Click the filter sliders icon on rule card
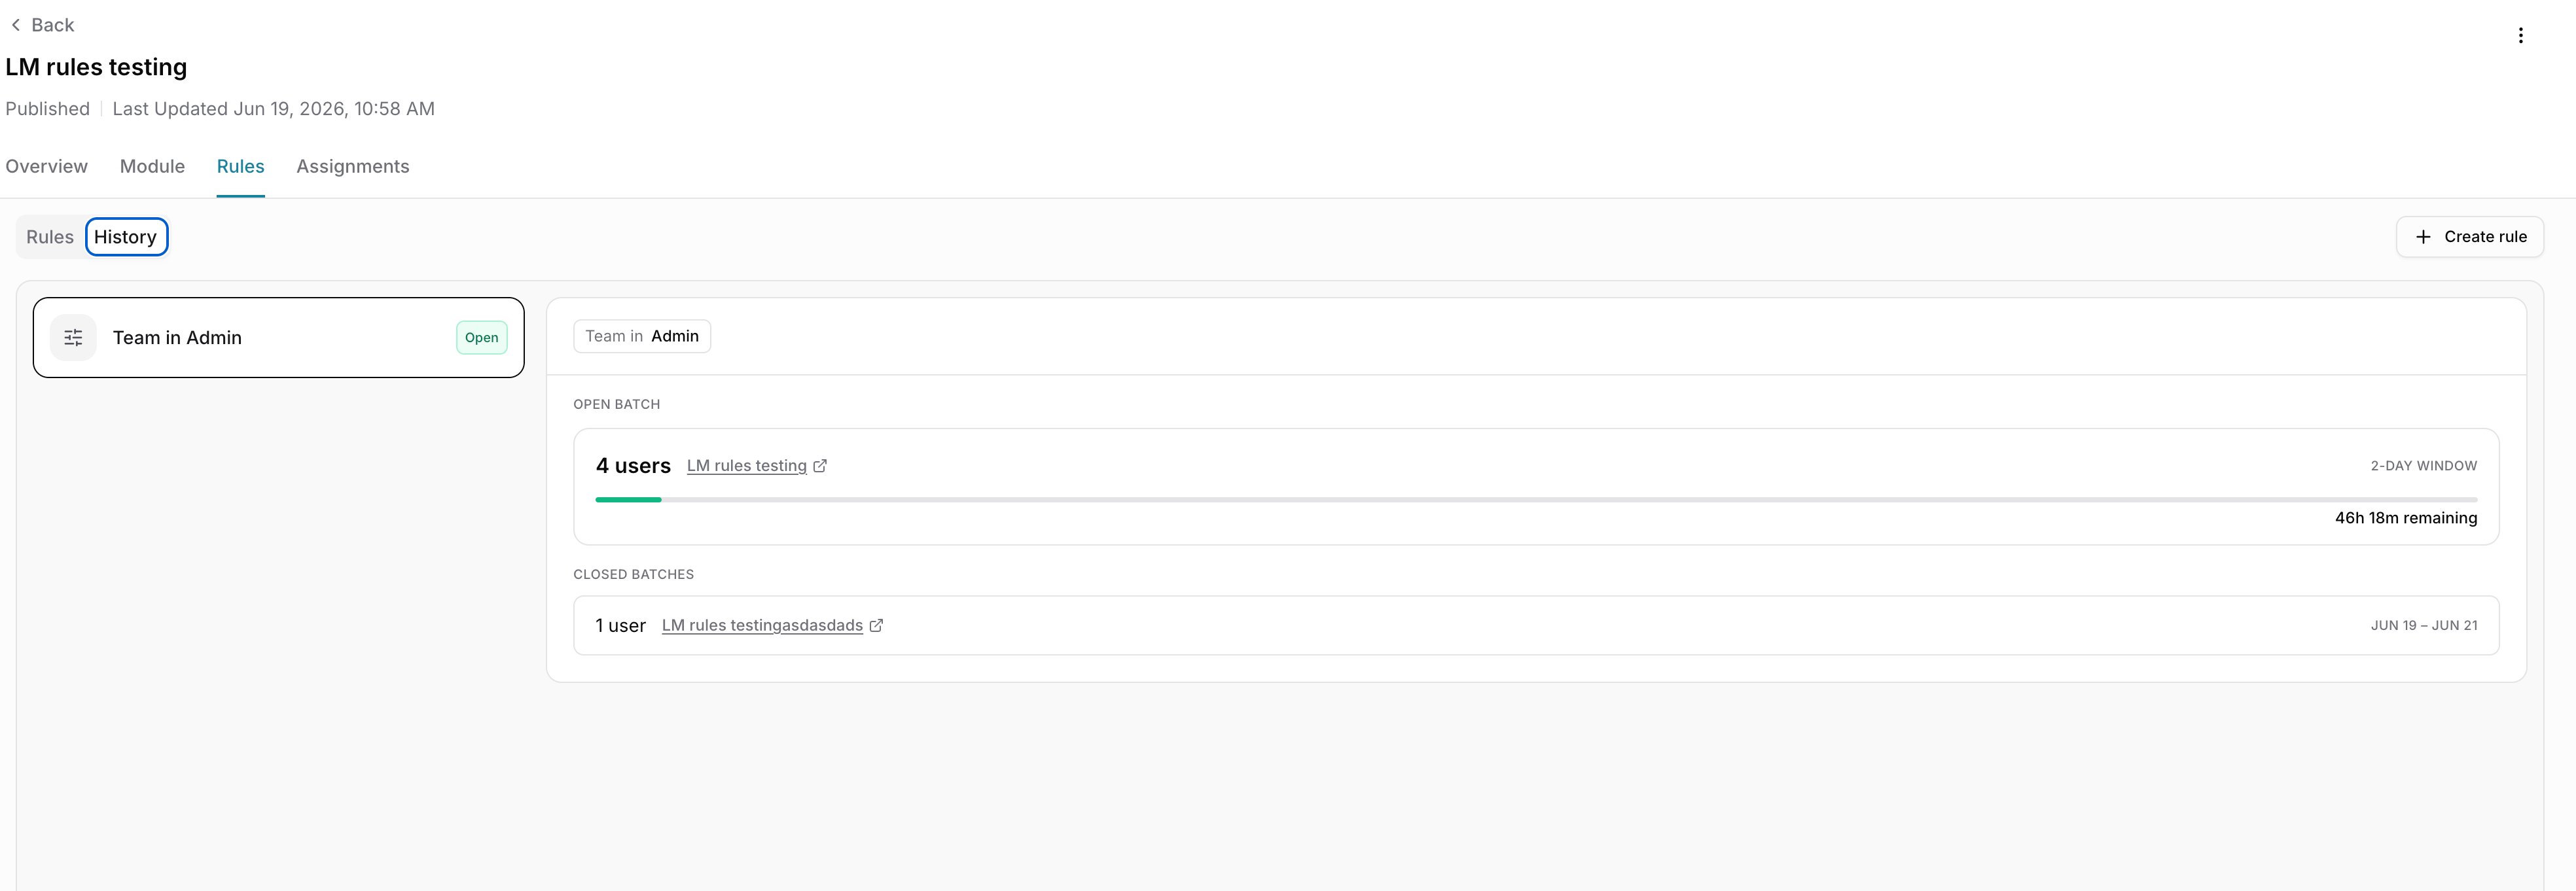 (x=73, y=338)
